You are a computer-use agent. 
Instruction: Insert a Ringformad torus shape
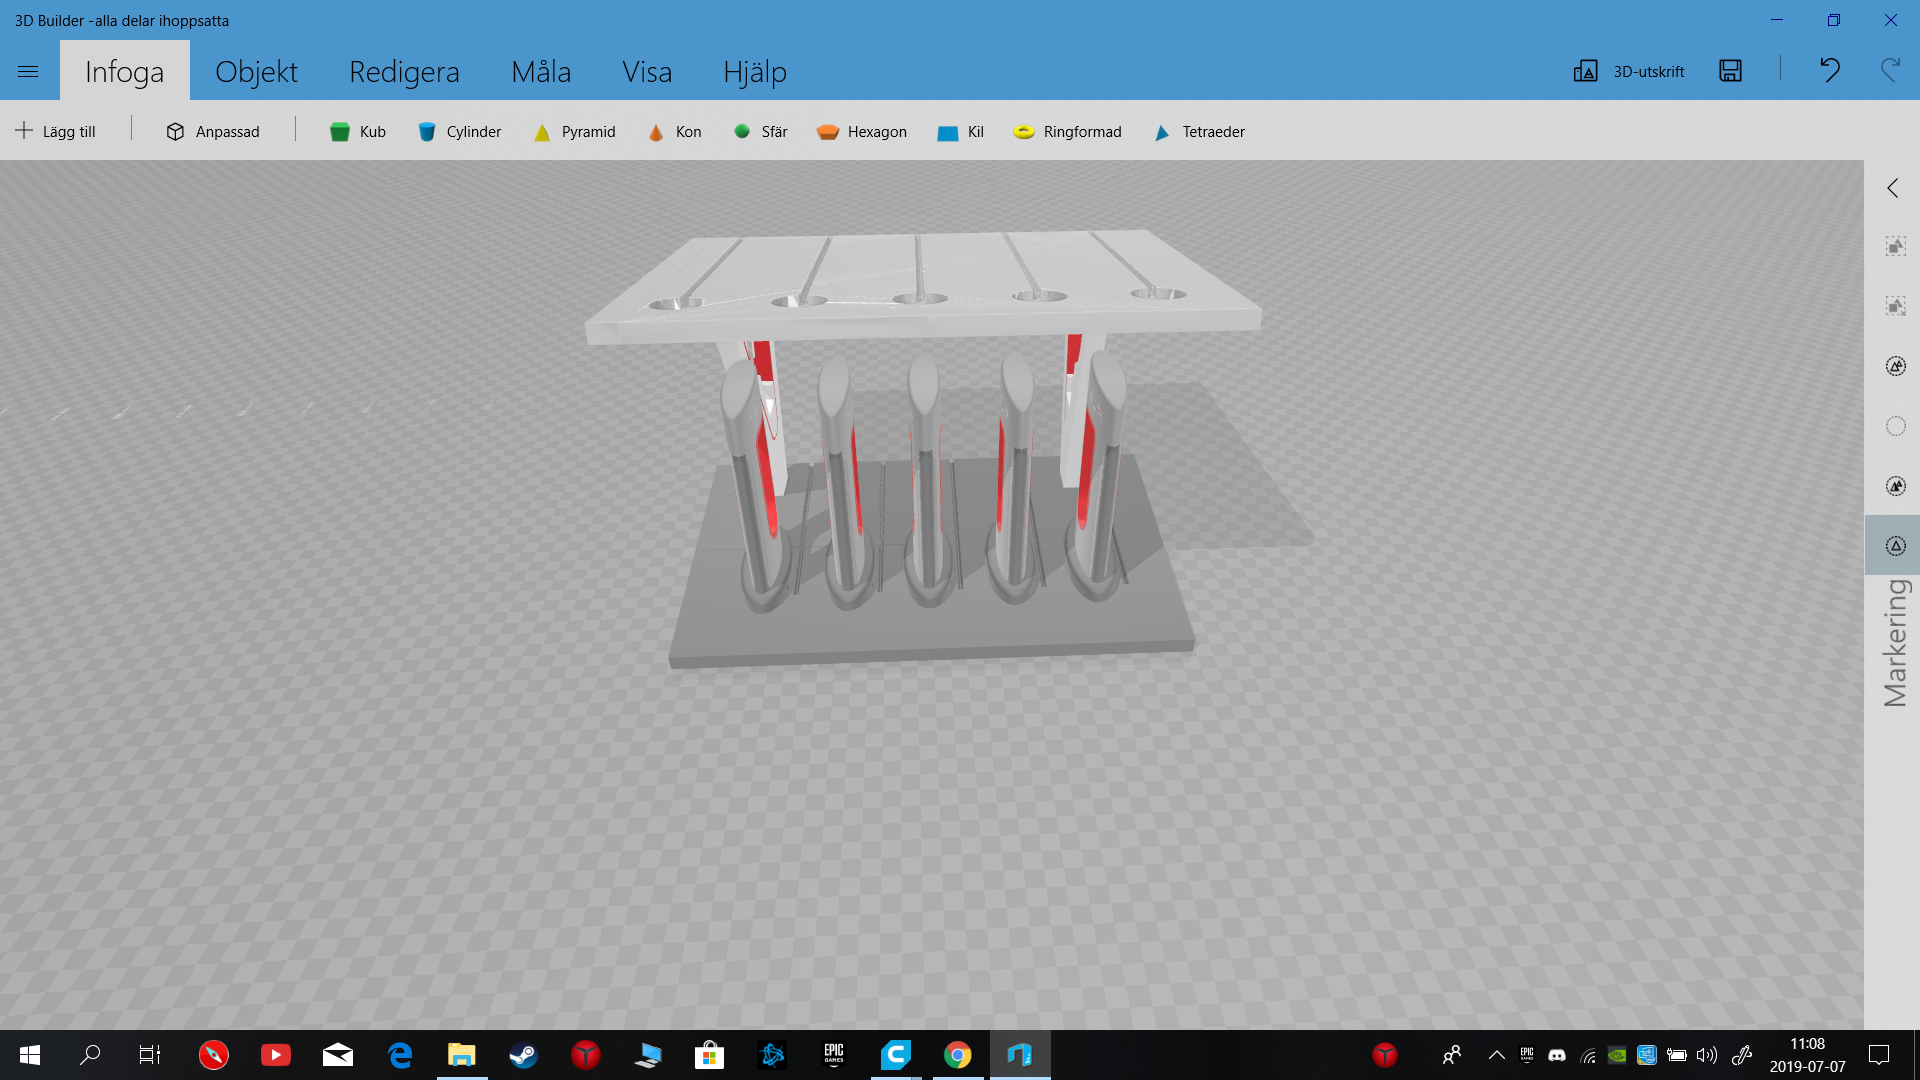1068,131
